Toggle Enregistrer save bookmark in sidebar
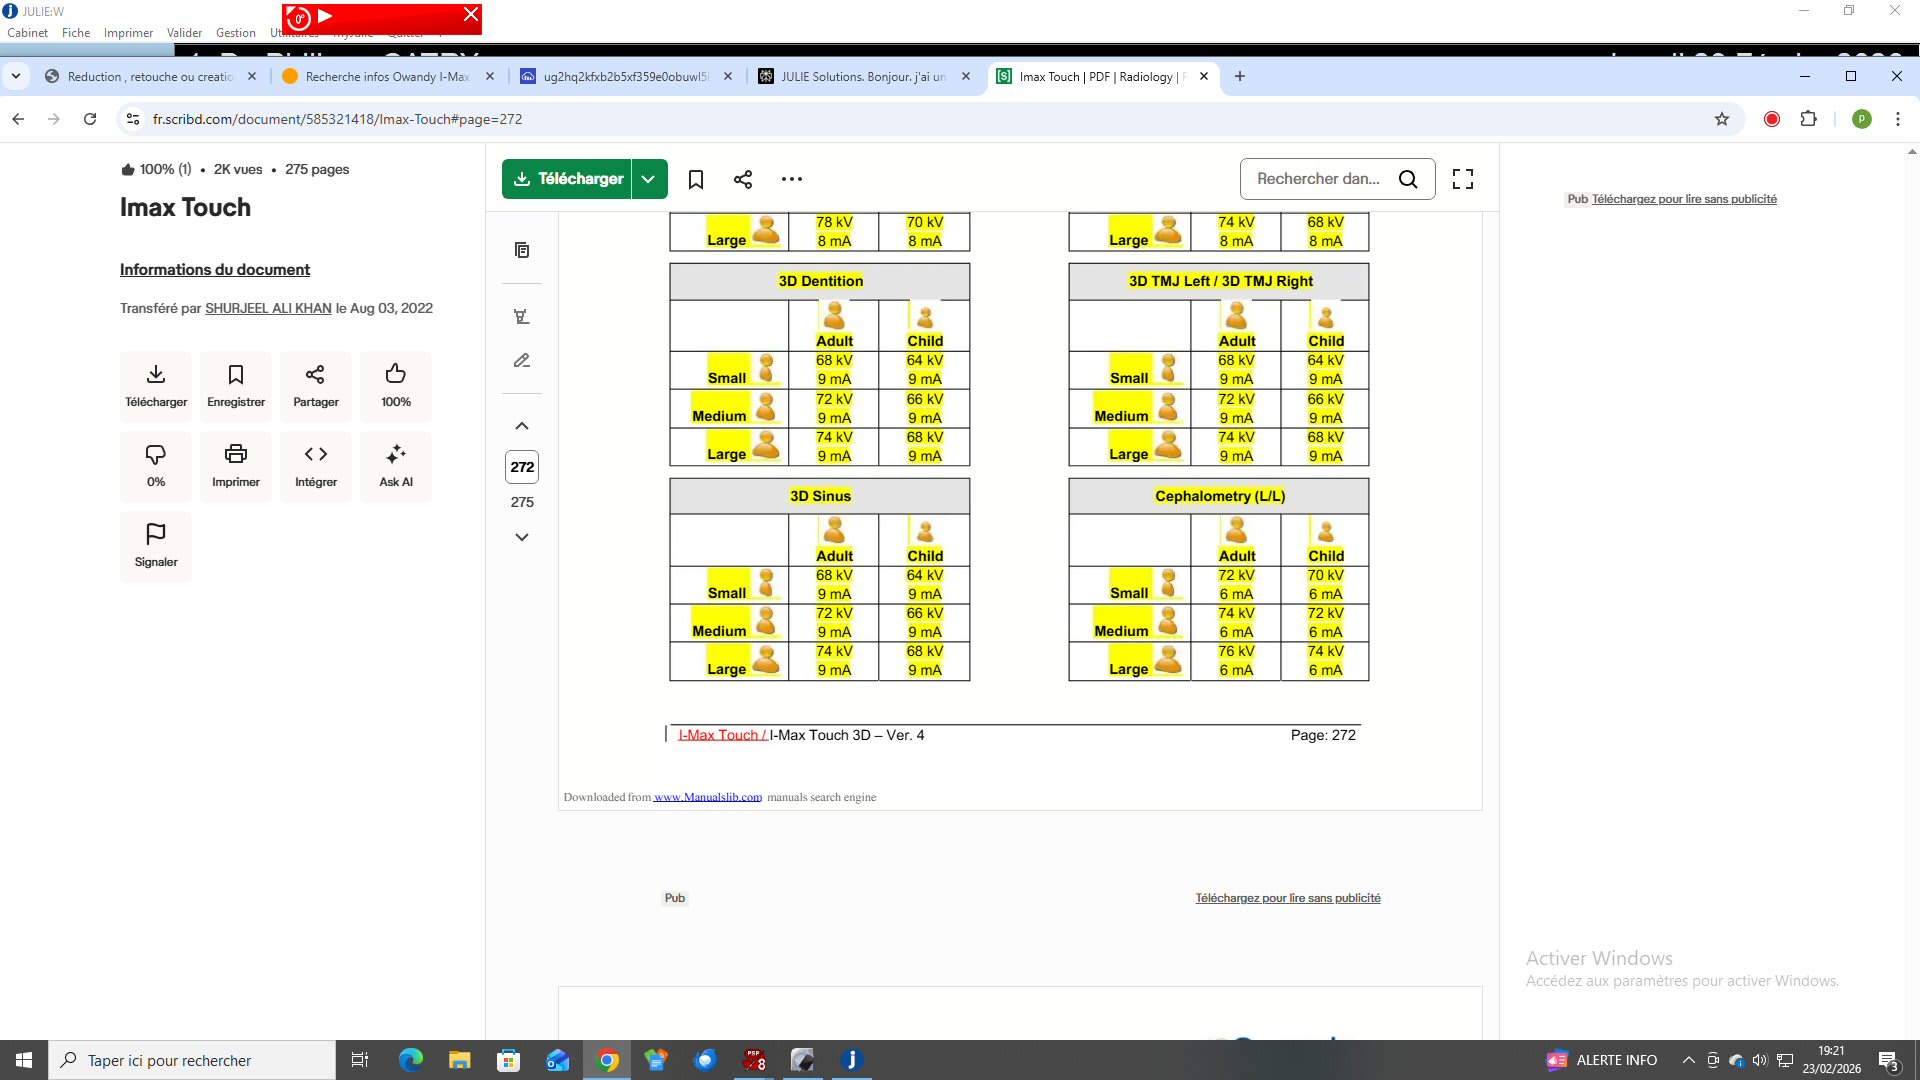Viewport: 1920px width, 1080px height. click(236, 375)
